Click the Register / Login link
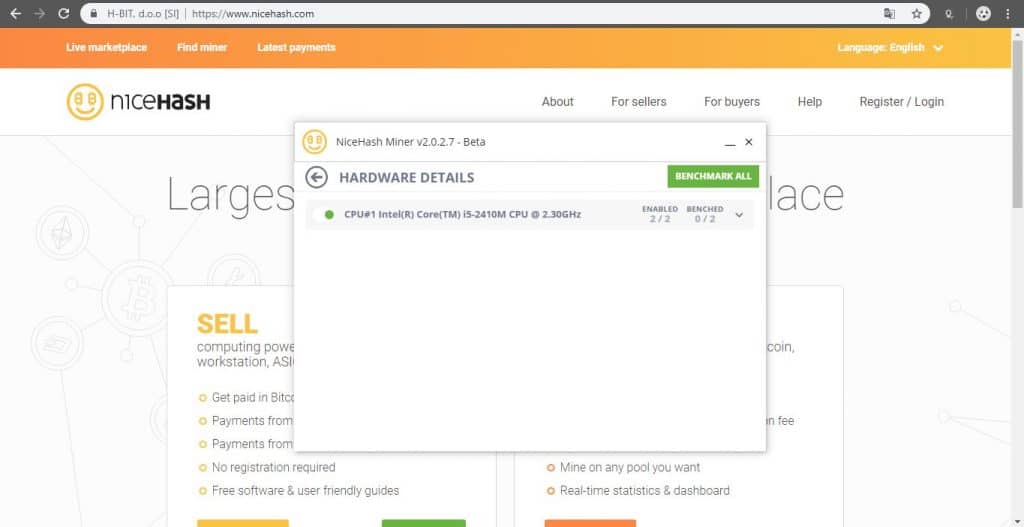 (902, 102)
